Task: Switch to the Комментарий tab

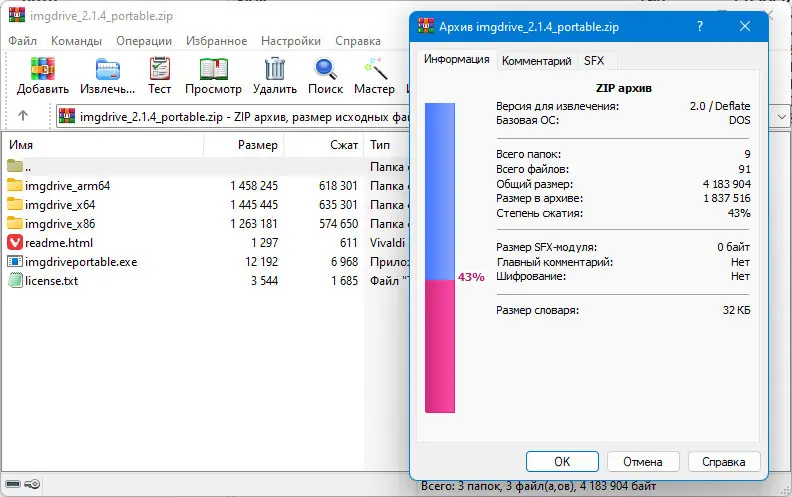Action: (536, 61)
